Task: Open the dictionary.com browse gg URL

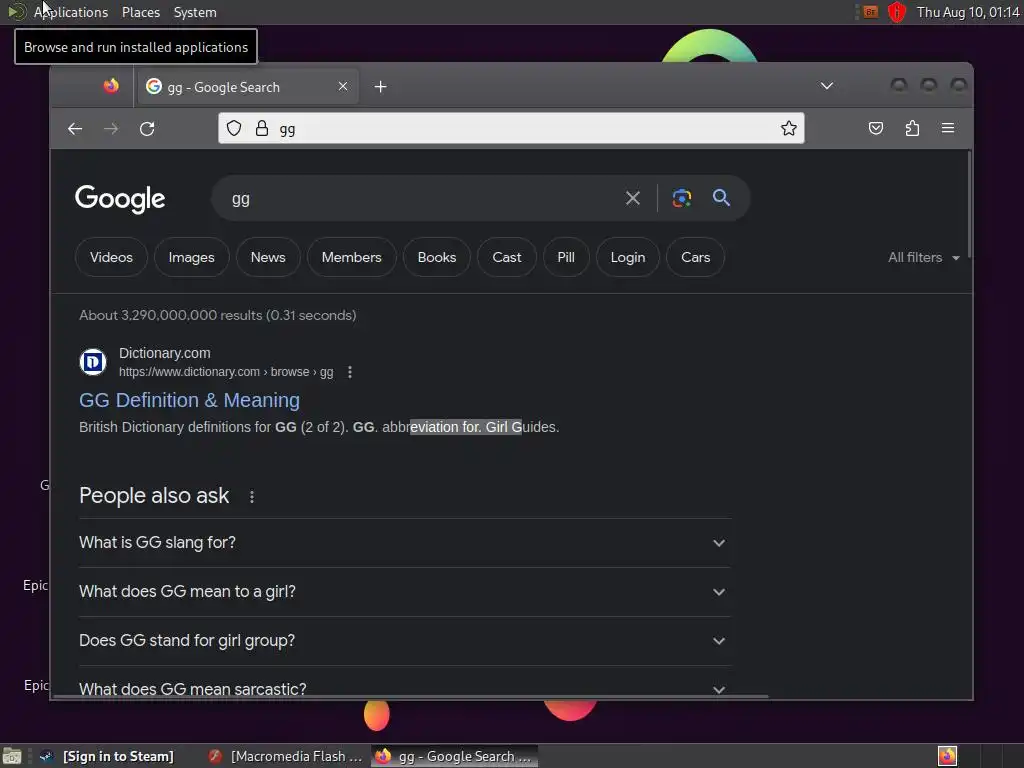Action: (x=226, y=372)
